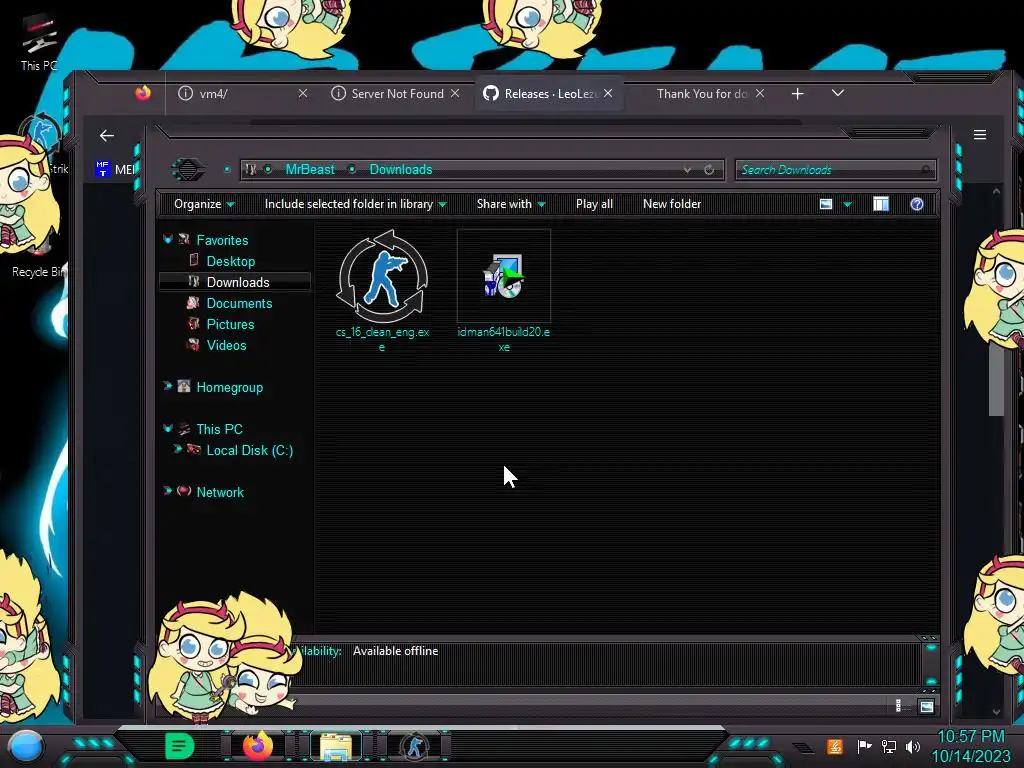Click the Explorer help question mark icon
This screenshot has width=1024, height=768.
pyautogui.click(x=916, y=204)
